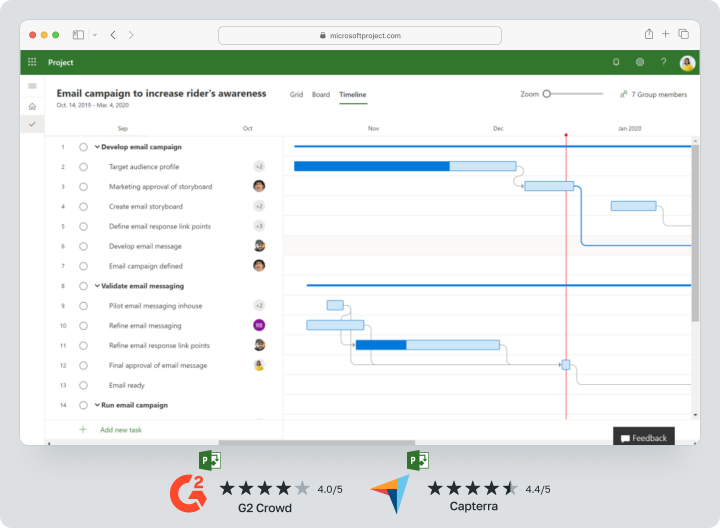The image size is (720, 528).
Task: Open user profile avatar in header
Action: pyautogui.click(x=687, y=63)
